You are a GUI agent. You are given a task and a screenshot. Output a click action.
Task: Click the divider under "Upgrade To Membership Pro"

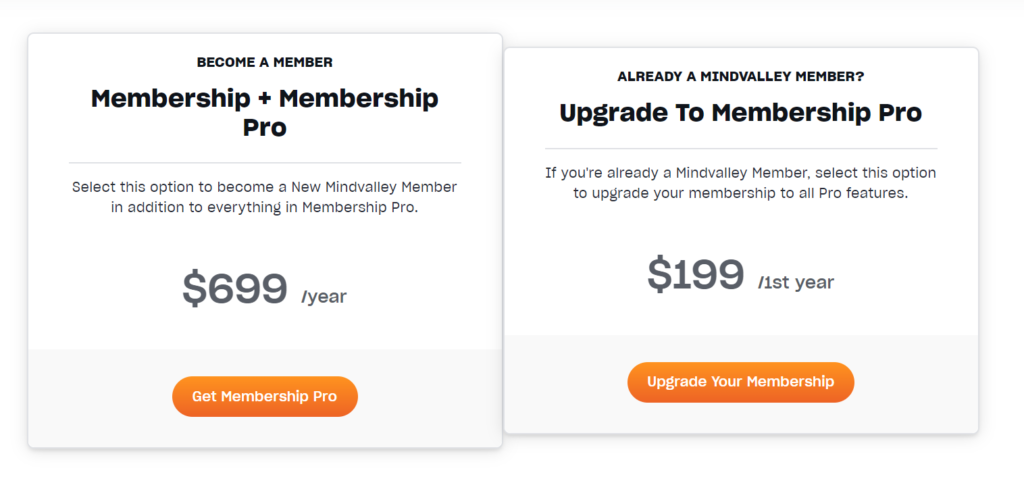(740, 148)
